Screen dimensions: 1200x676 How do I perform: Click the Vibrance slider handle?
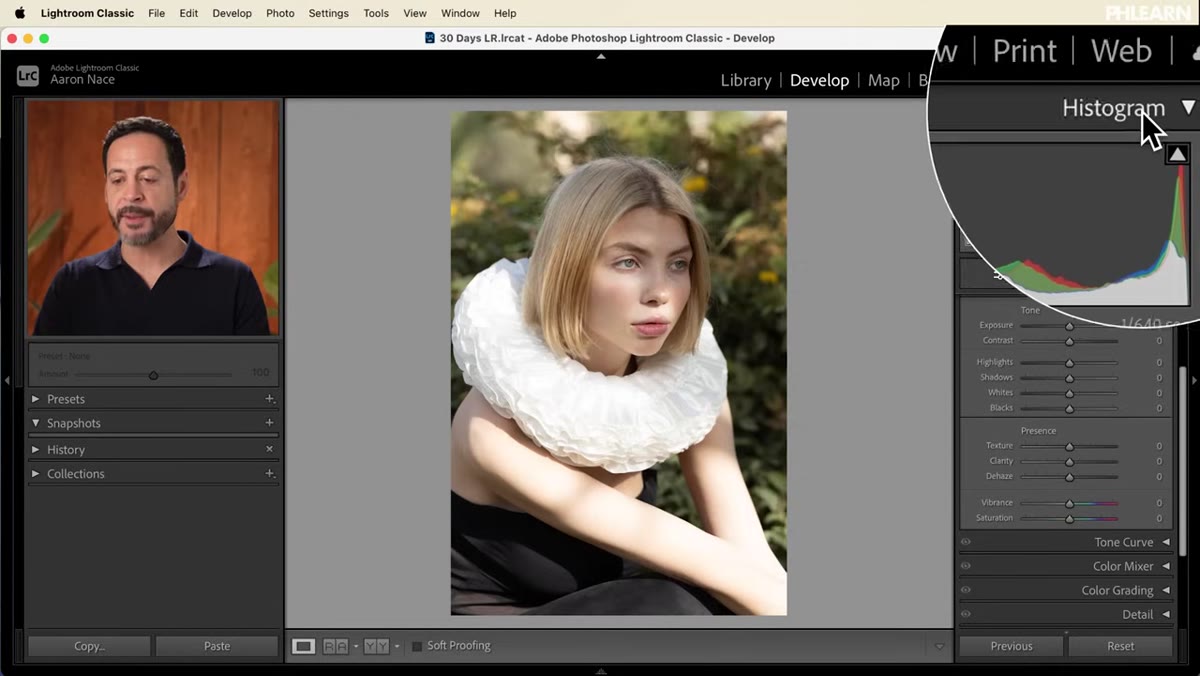[x=1069, y=503]
